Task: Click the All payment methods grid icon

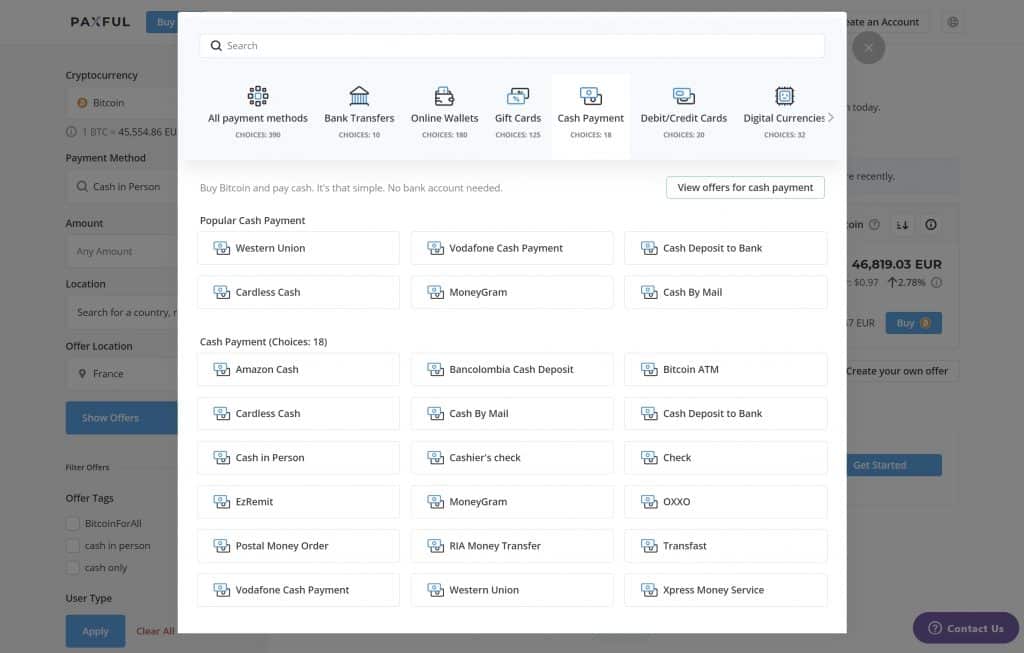Action: pos(258,96)
